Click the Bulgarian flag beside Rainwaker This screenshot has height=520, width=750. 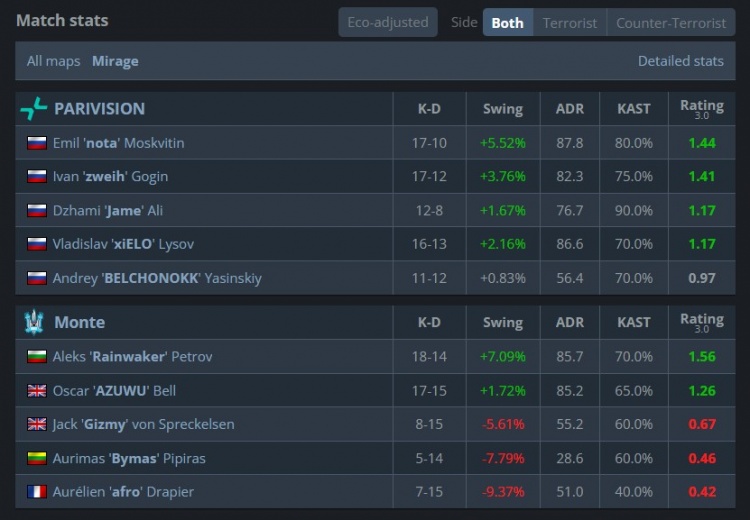[37, 356]
